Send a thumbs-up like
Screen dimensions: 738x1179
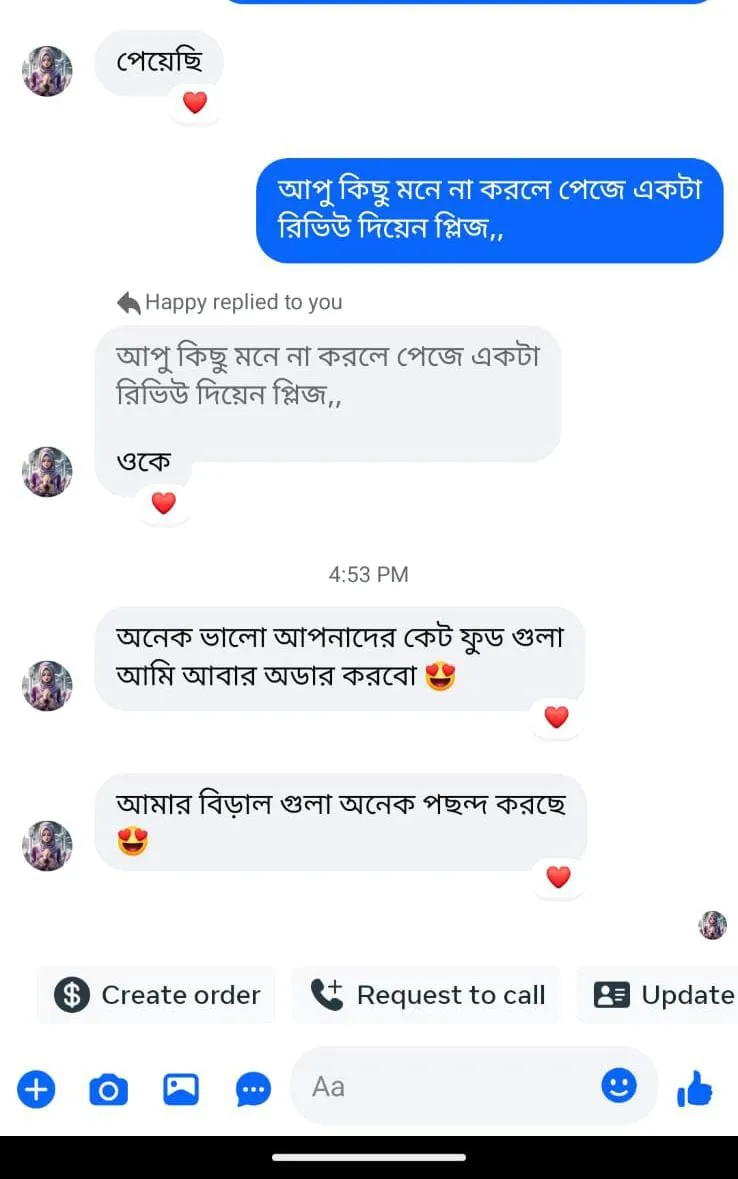(695, 1088)
